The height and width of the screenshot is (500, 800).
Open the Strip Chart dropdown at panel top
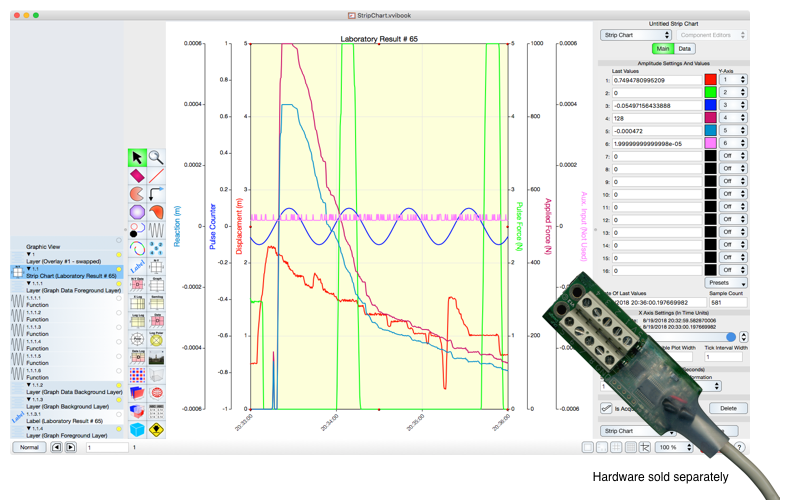pos(636,35)
